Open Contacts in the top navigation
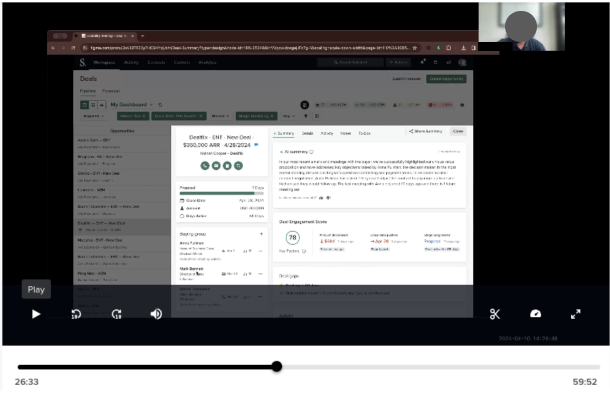Image resolution: width=610 pixels, height=396 pixels. click(x=156, y=62)
